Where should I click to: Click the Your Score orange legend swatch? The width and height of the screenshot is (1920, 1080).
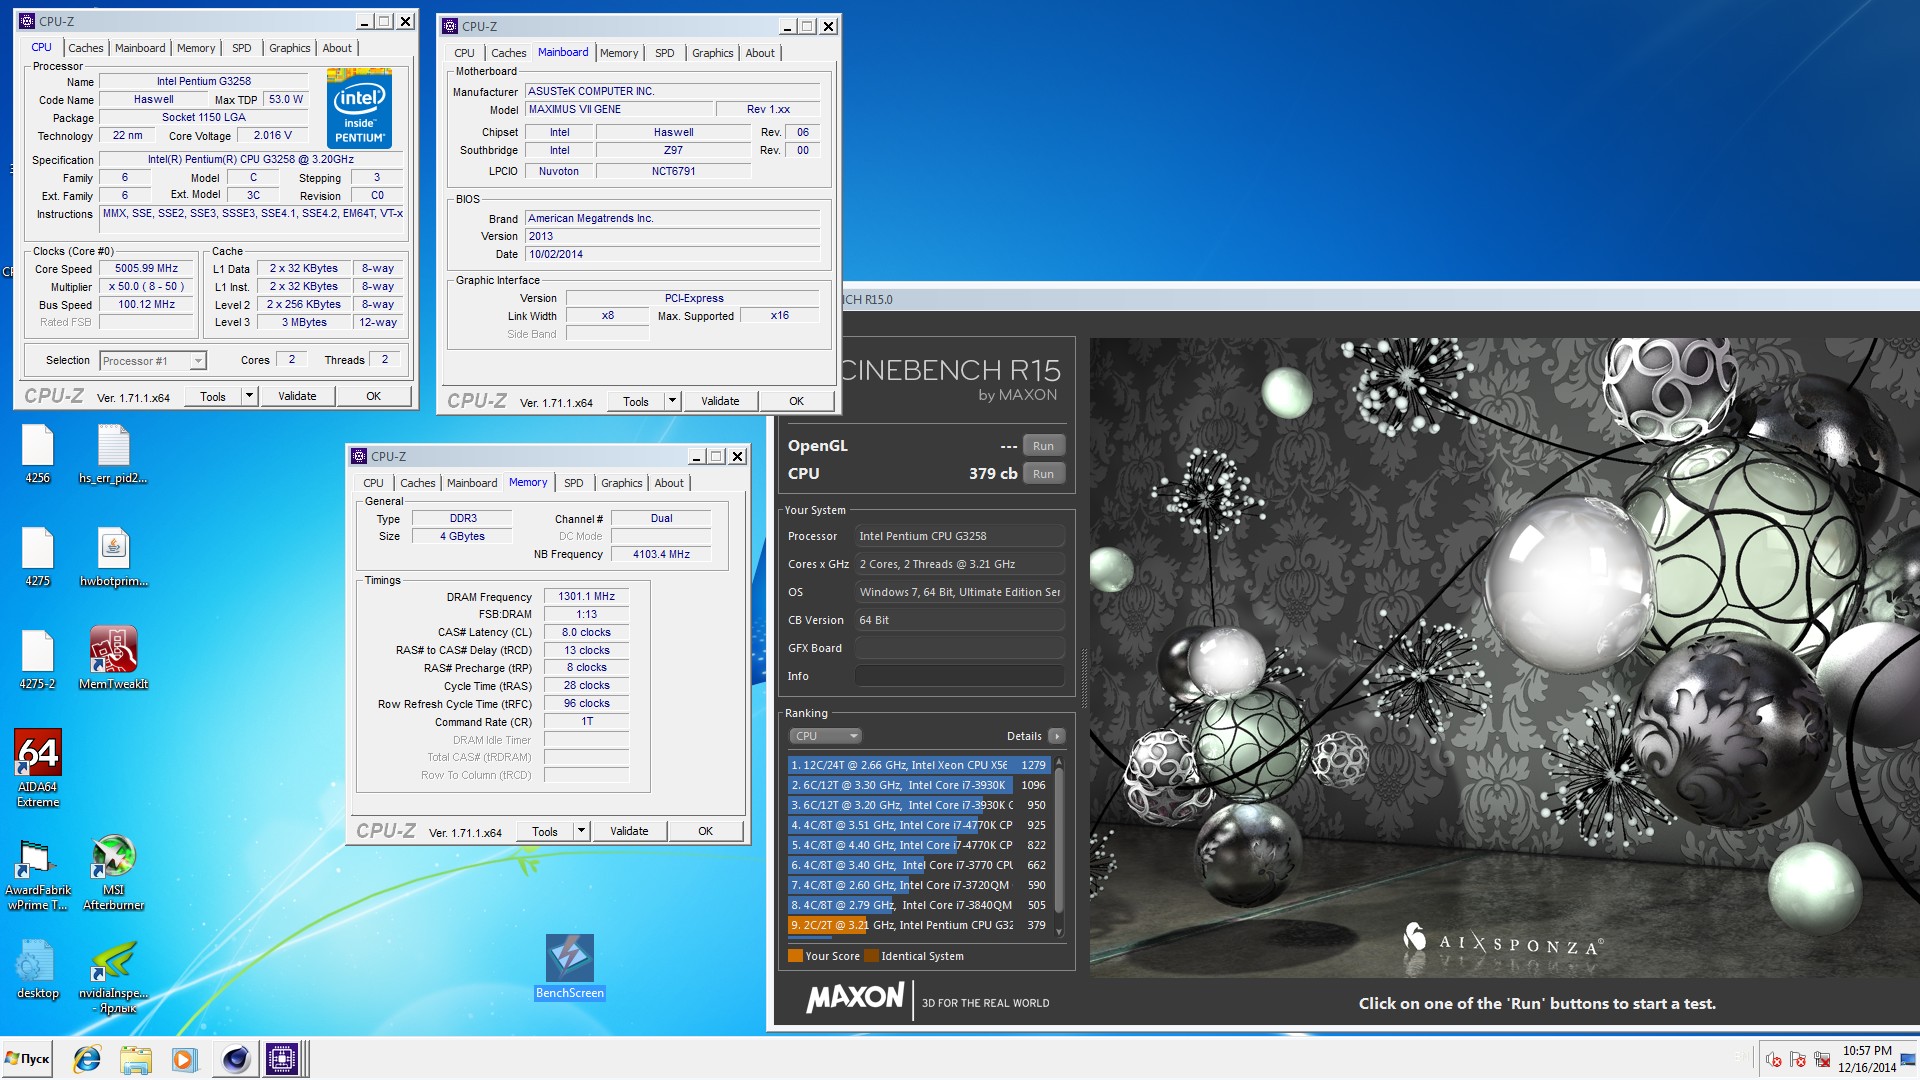[x=795, y=956]
